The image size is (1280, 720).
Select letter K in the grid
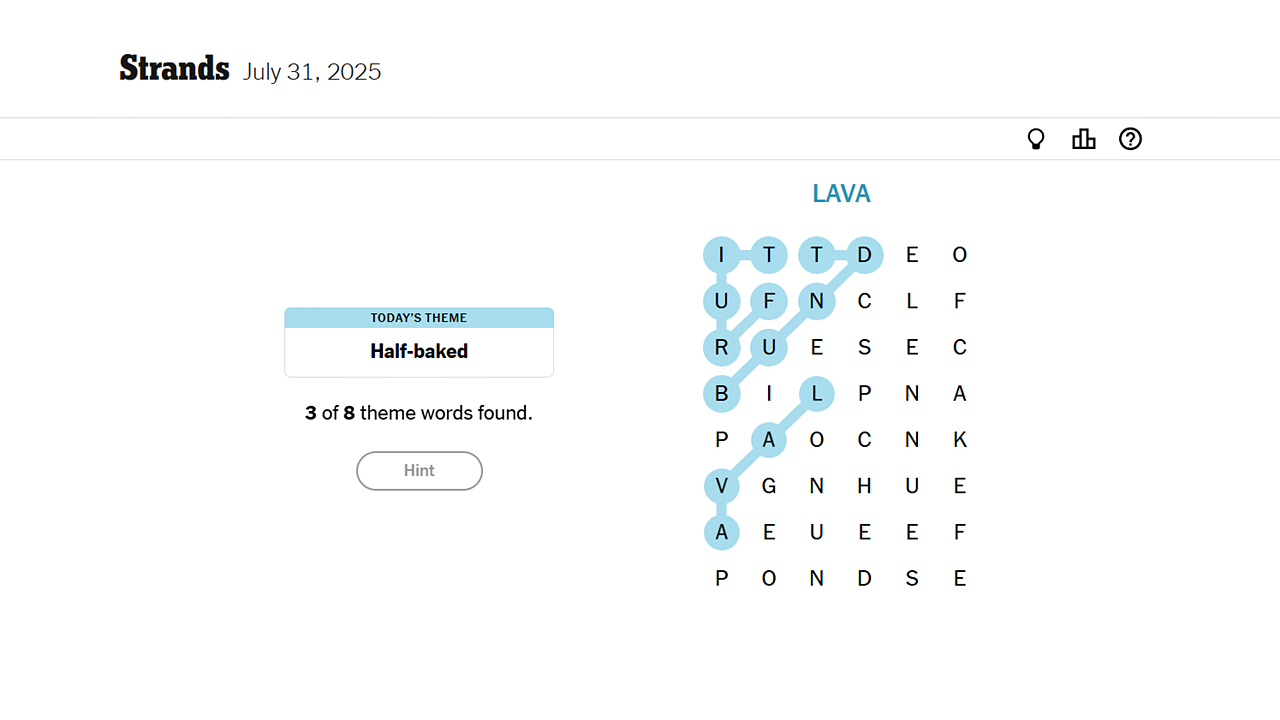(959, 440)
